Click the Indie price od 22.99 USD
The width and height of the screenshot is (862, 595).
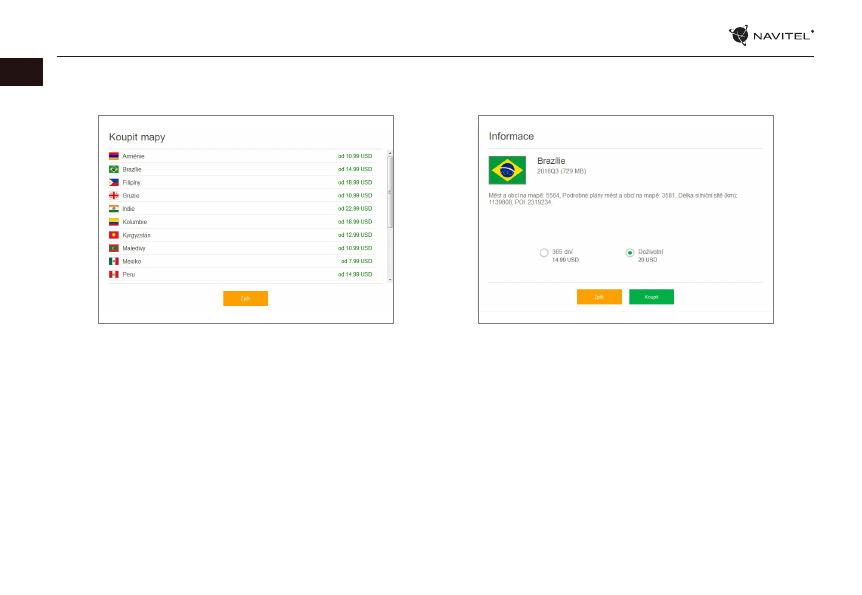point(355,209)
